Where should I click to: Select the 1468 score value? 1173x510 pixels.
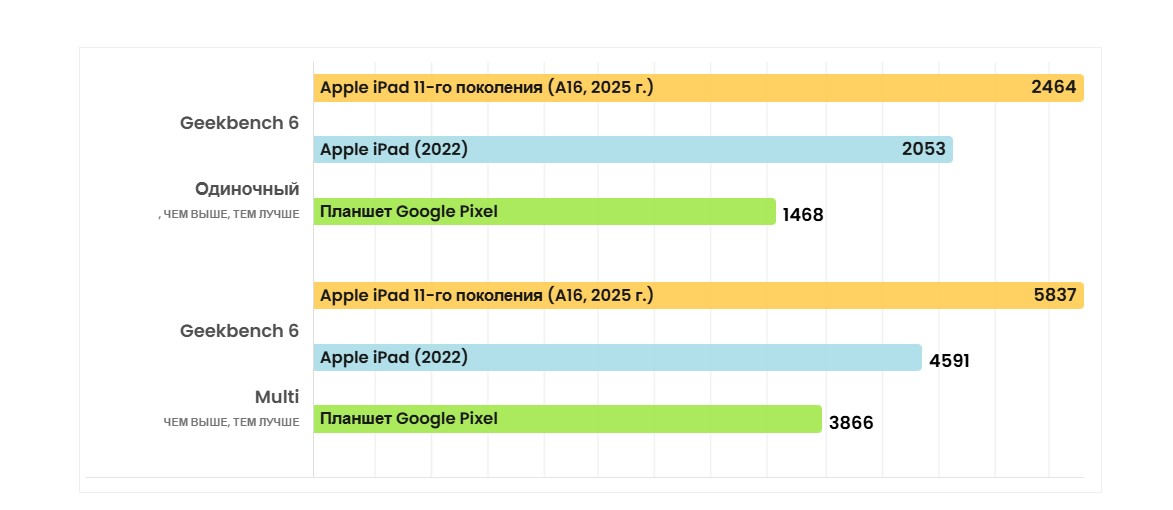point(803,215)
